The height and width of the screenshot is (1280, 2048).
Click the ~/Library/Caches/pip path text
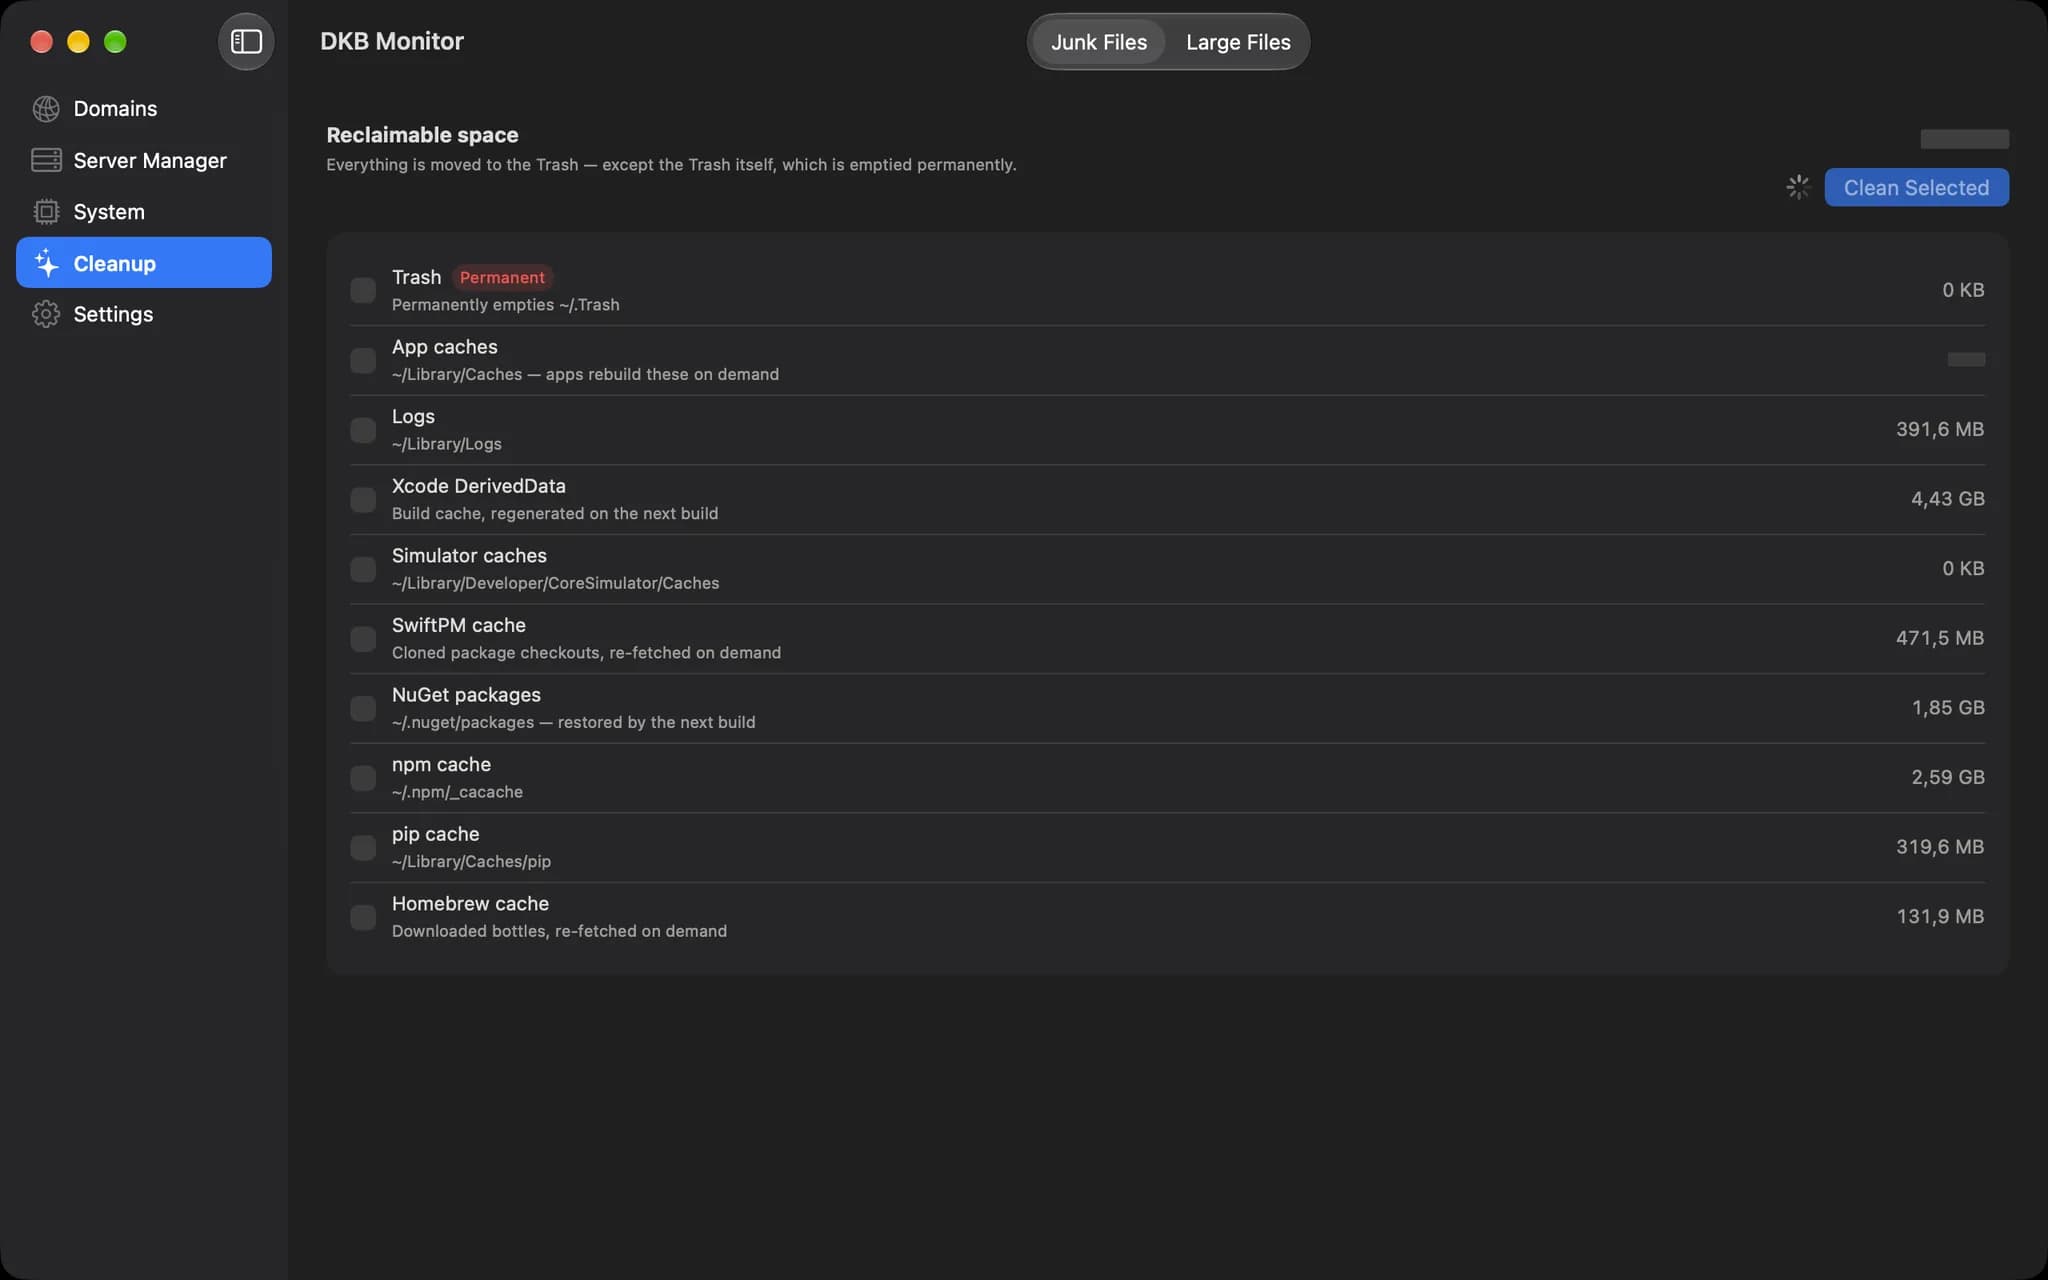(471, 861)
